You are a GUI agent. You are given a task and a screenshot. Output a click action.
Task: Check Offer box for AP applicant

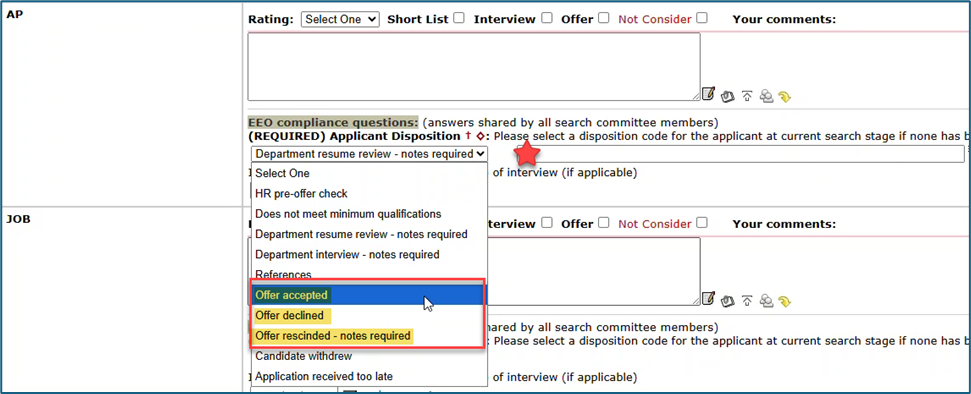(x=604, y=18)
